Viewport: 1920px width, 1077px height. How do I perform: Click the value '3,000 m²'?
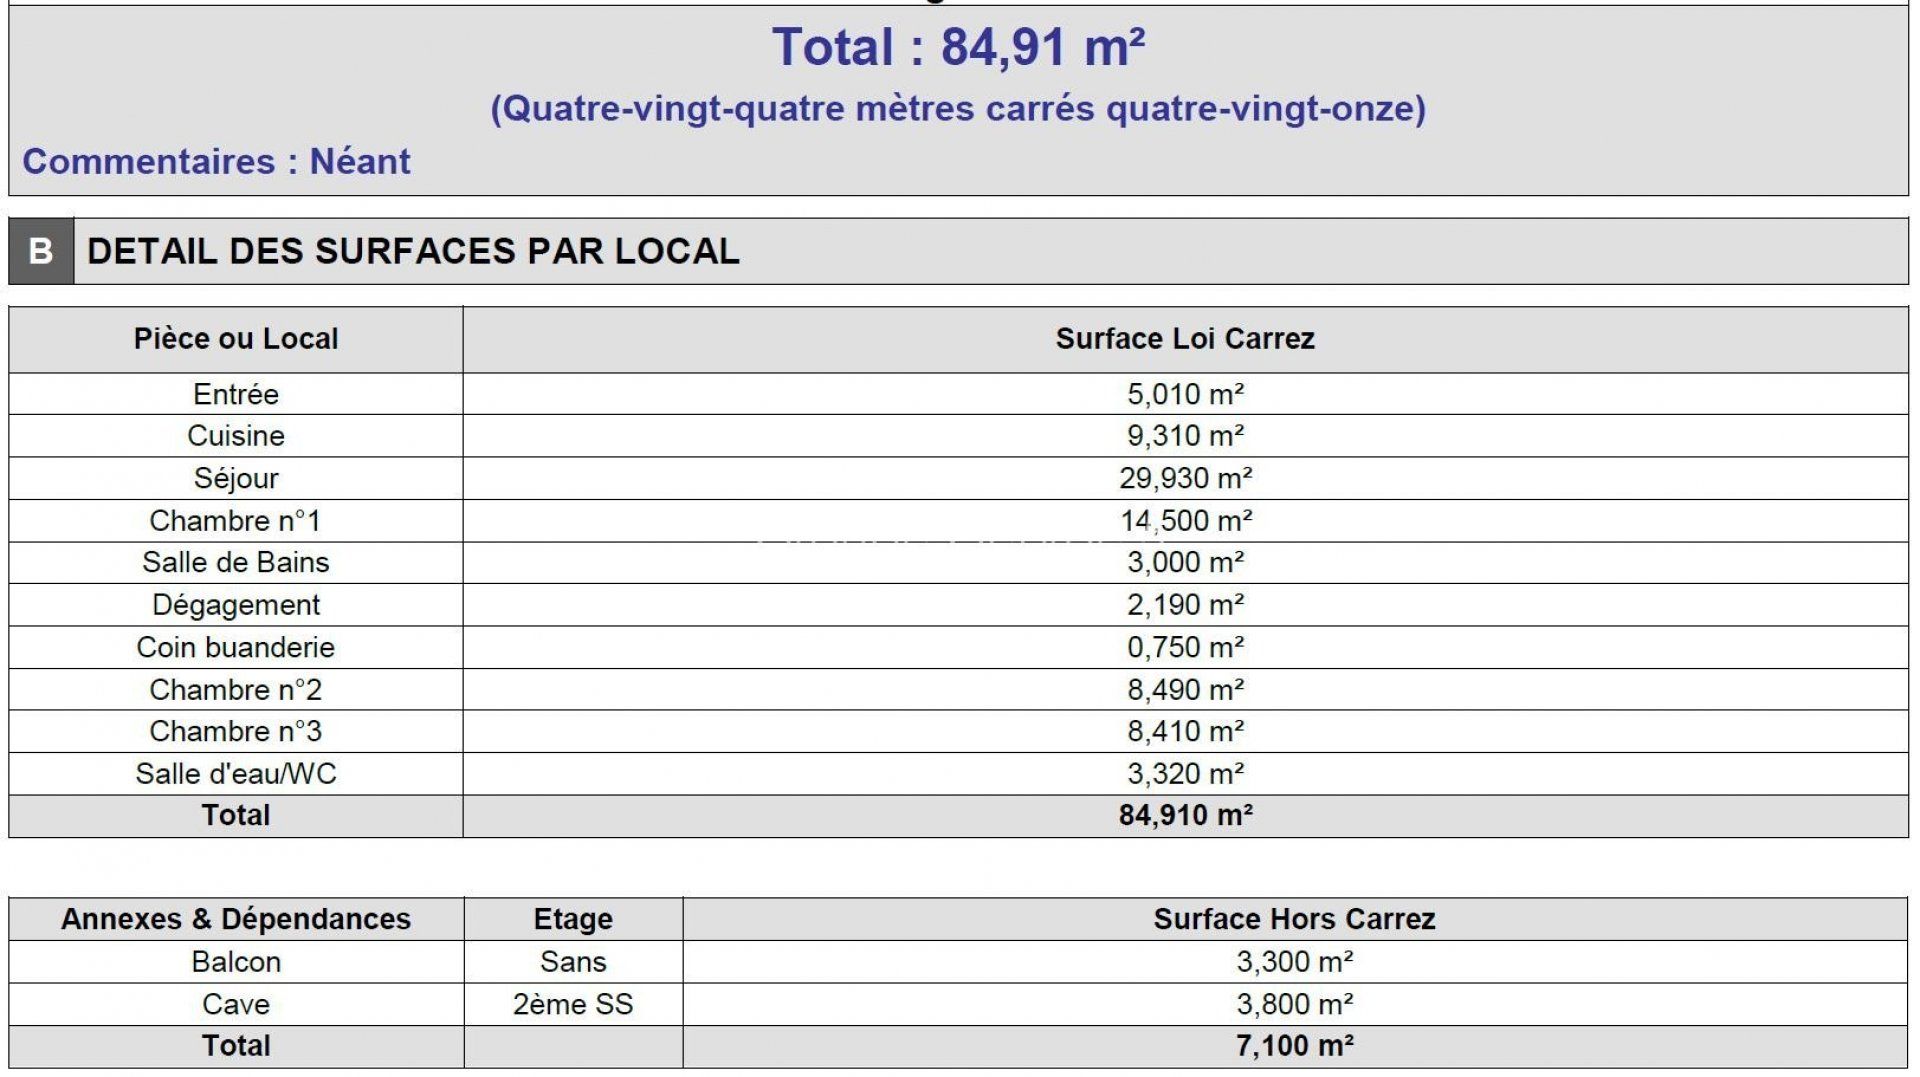[x=1185, y=562]
